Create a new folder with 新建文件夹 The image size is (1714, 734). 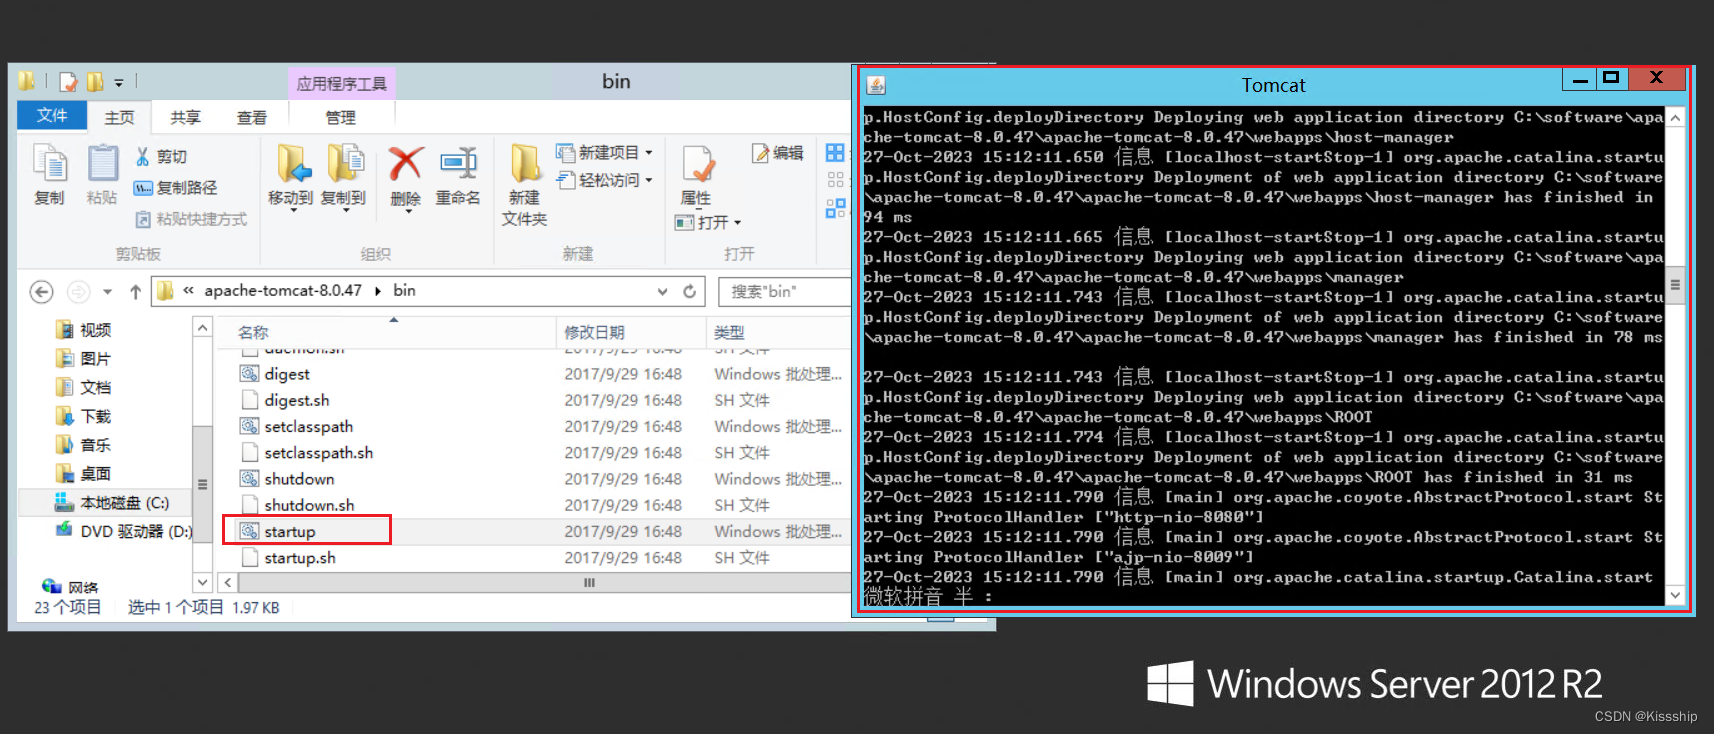tap(524, 185)
